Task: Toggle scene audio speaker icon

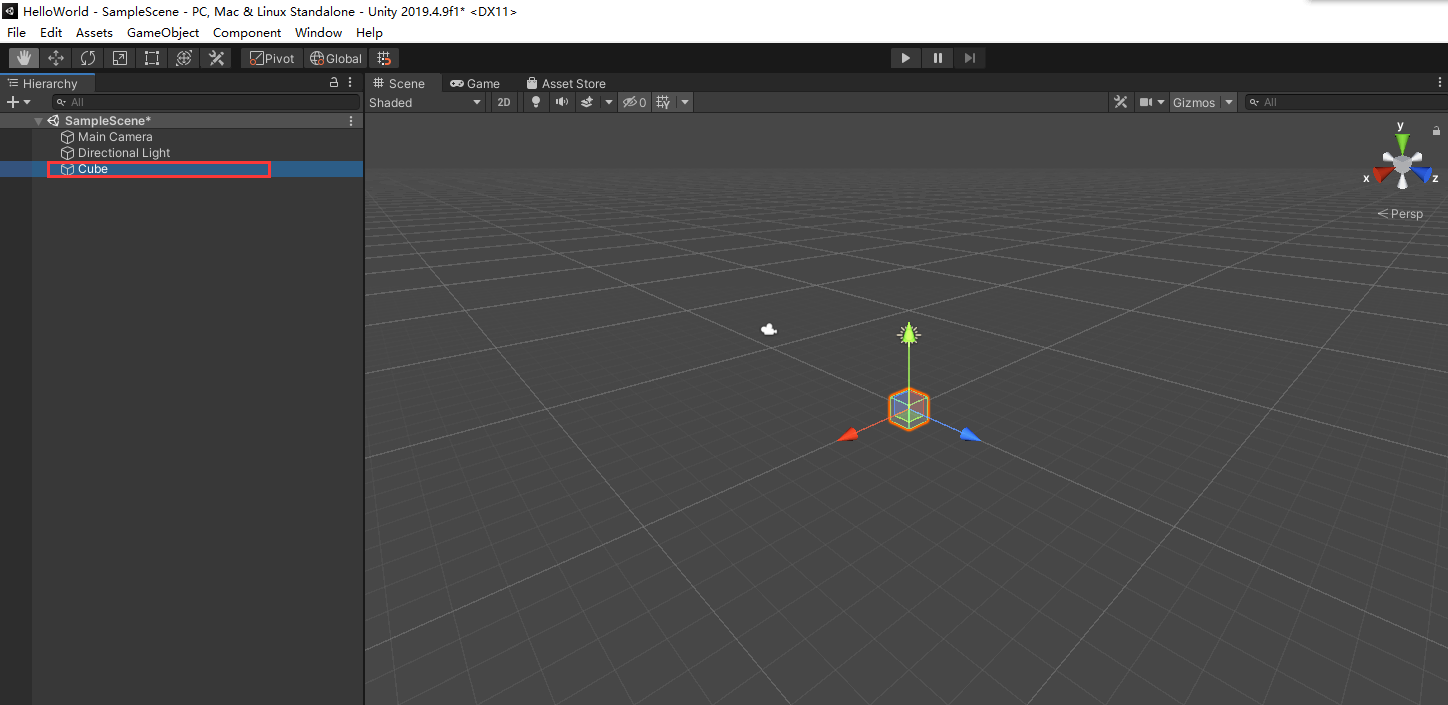Action: [562, 102]
